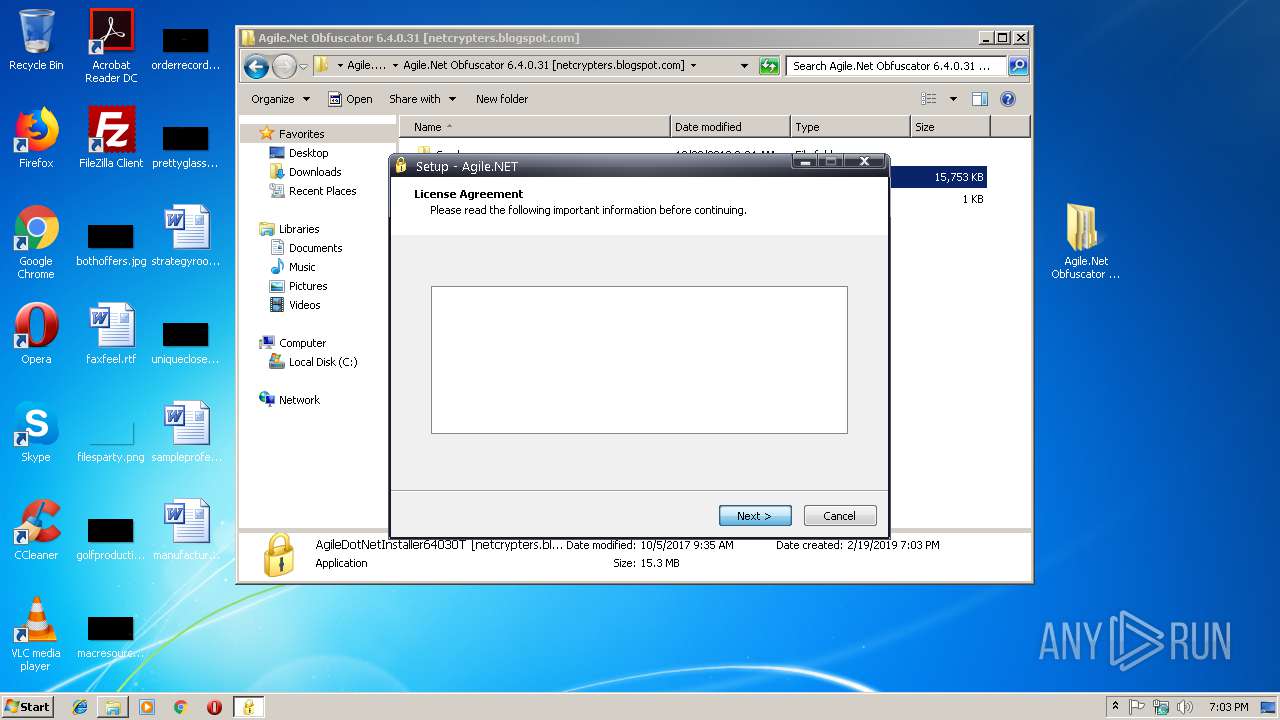Launch Google Chrome from desktop
The image size is (1280, 720).
point(36,242)
